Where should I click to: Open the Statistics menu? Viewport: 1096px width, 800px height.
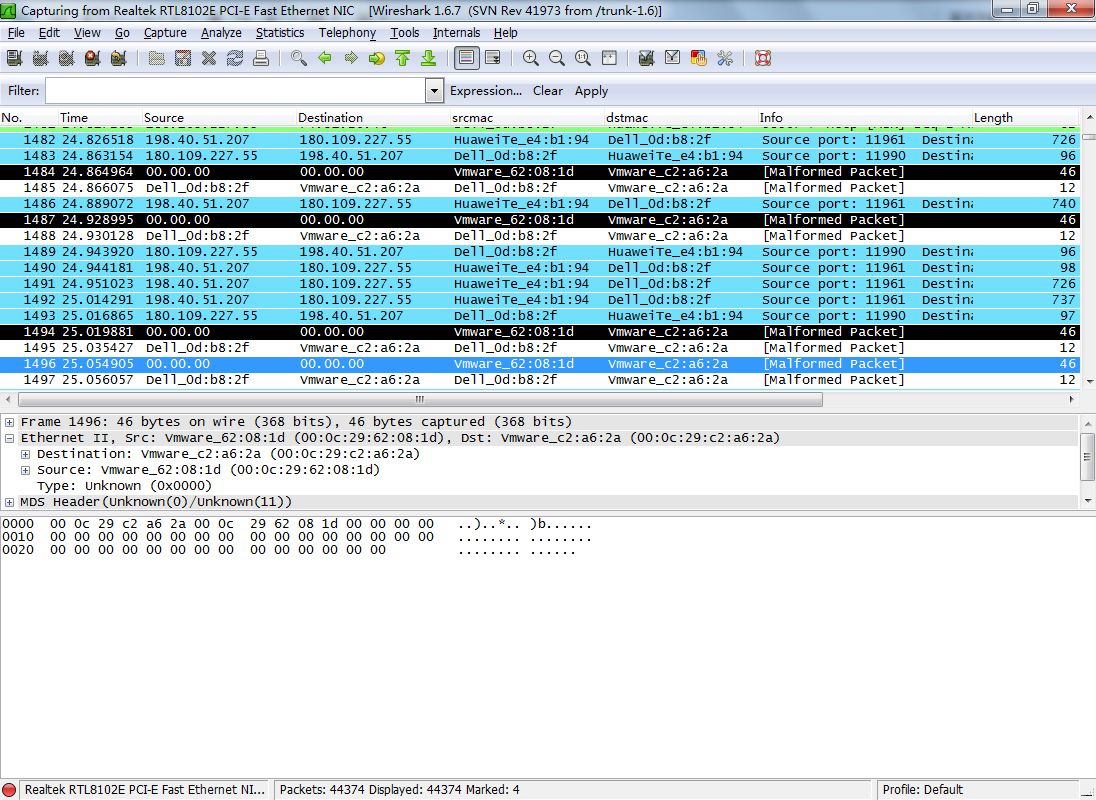(279, 32)
